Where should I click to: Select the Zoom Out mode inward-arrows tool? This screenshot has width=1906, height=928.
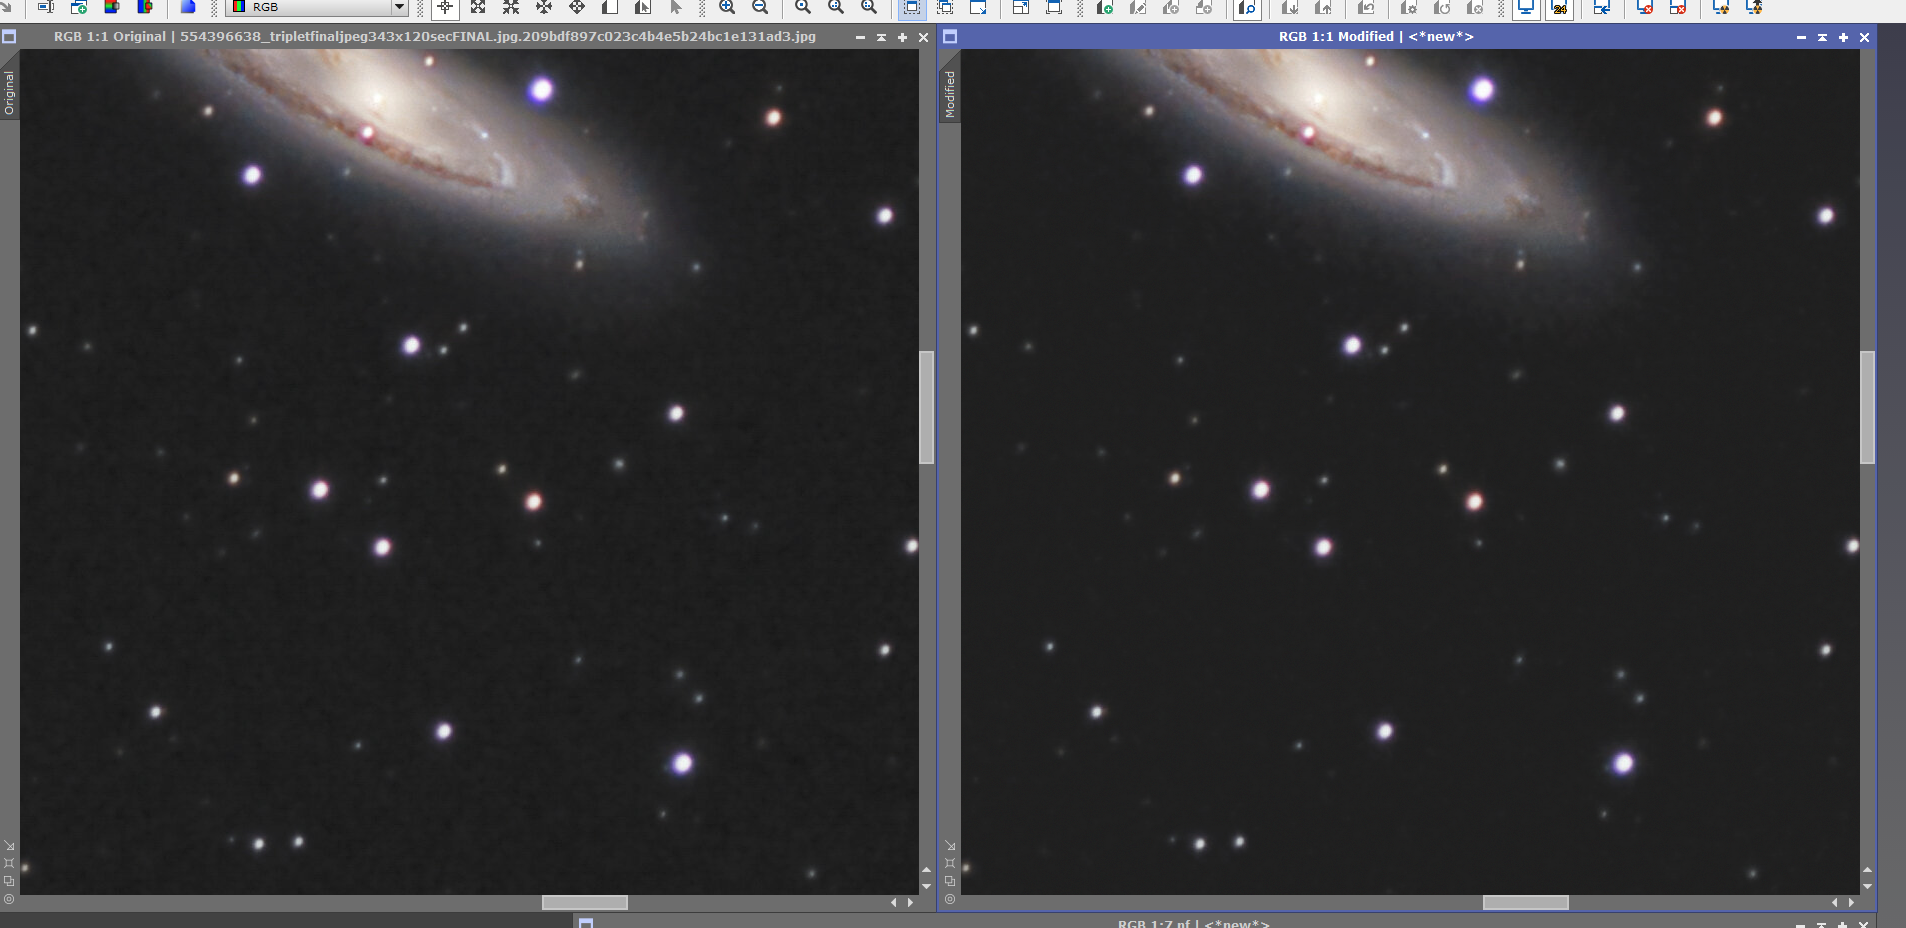tap(511, 8)
